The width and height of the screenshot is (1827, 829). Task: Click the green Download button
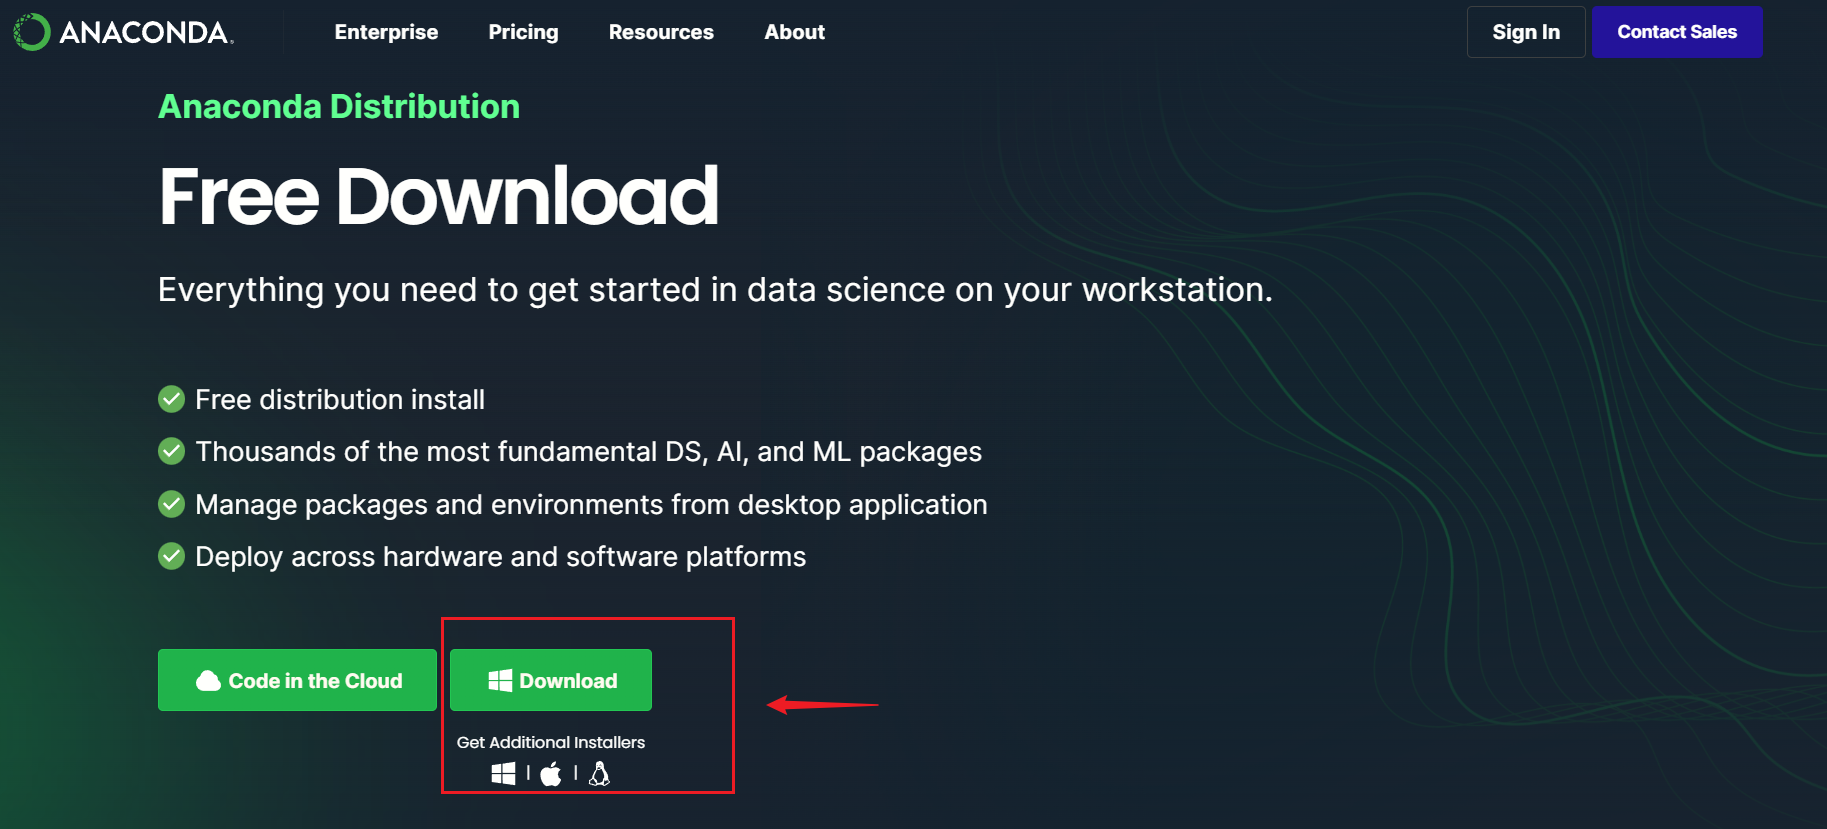tap(551, 680)
